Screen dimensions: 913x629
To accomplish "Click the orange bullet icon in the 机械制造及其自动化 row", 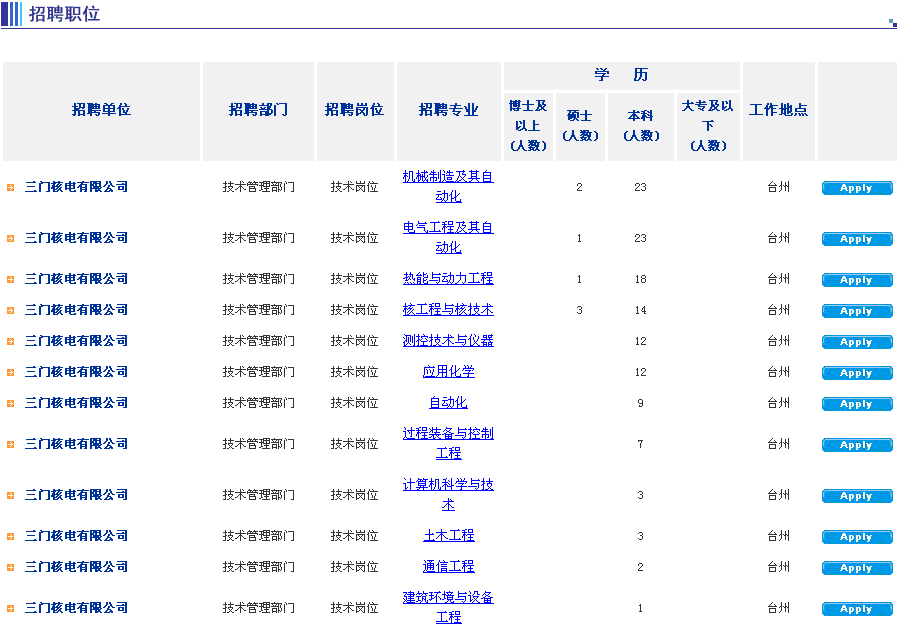I will pyautogui.click(x=10, y=187).
